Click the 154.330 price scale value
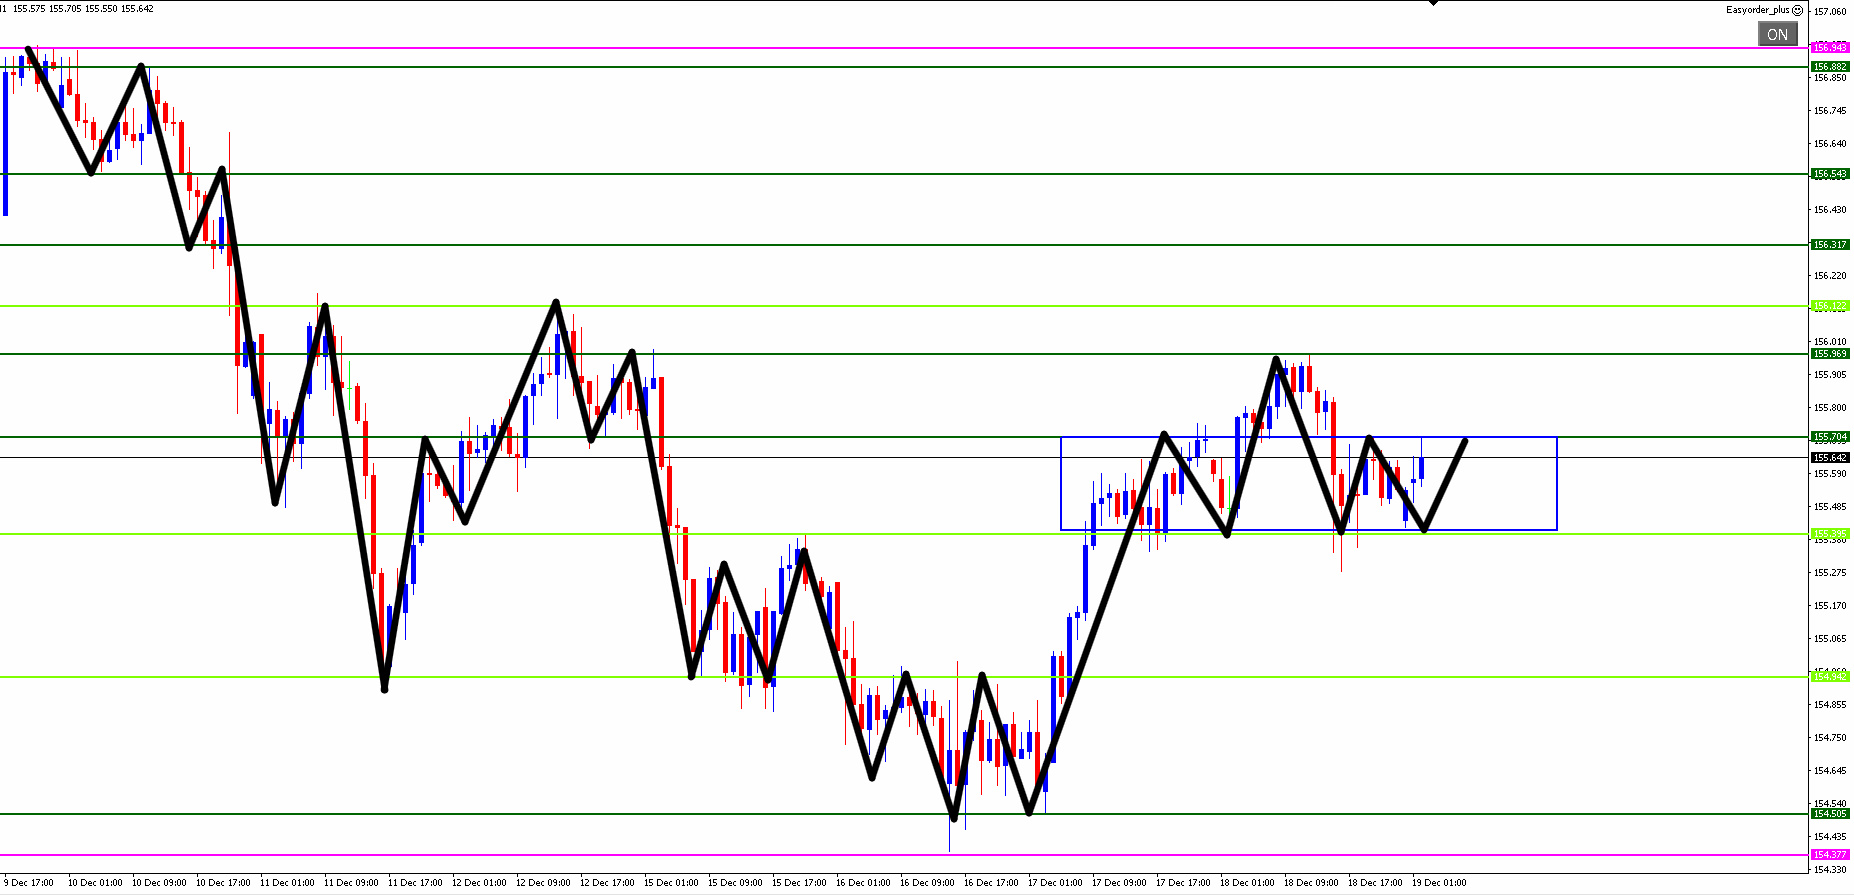The image size is (1854, 895). click(x=1830, y=870)
